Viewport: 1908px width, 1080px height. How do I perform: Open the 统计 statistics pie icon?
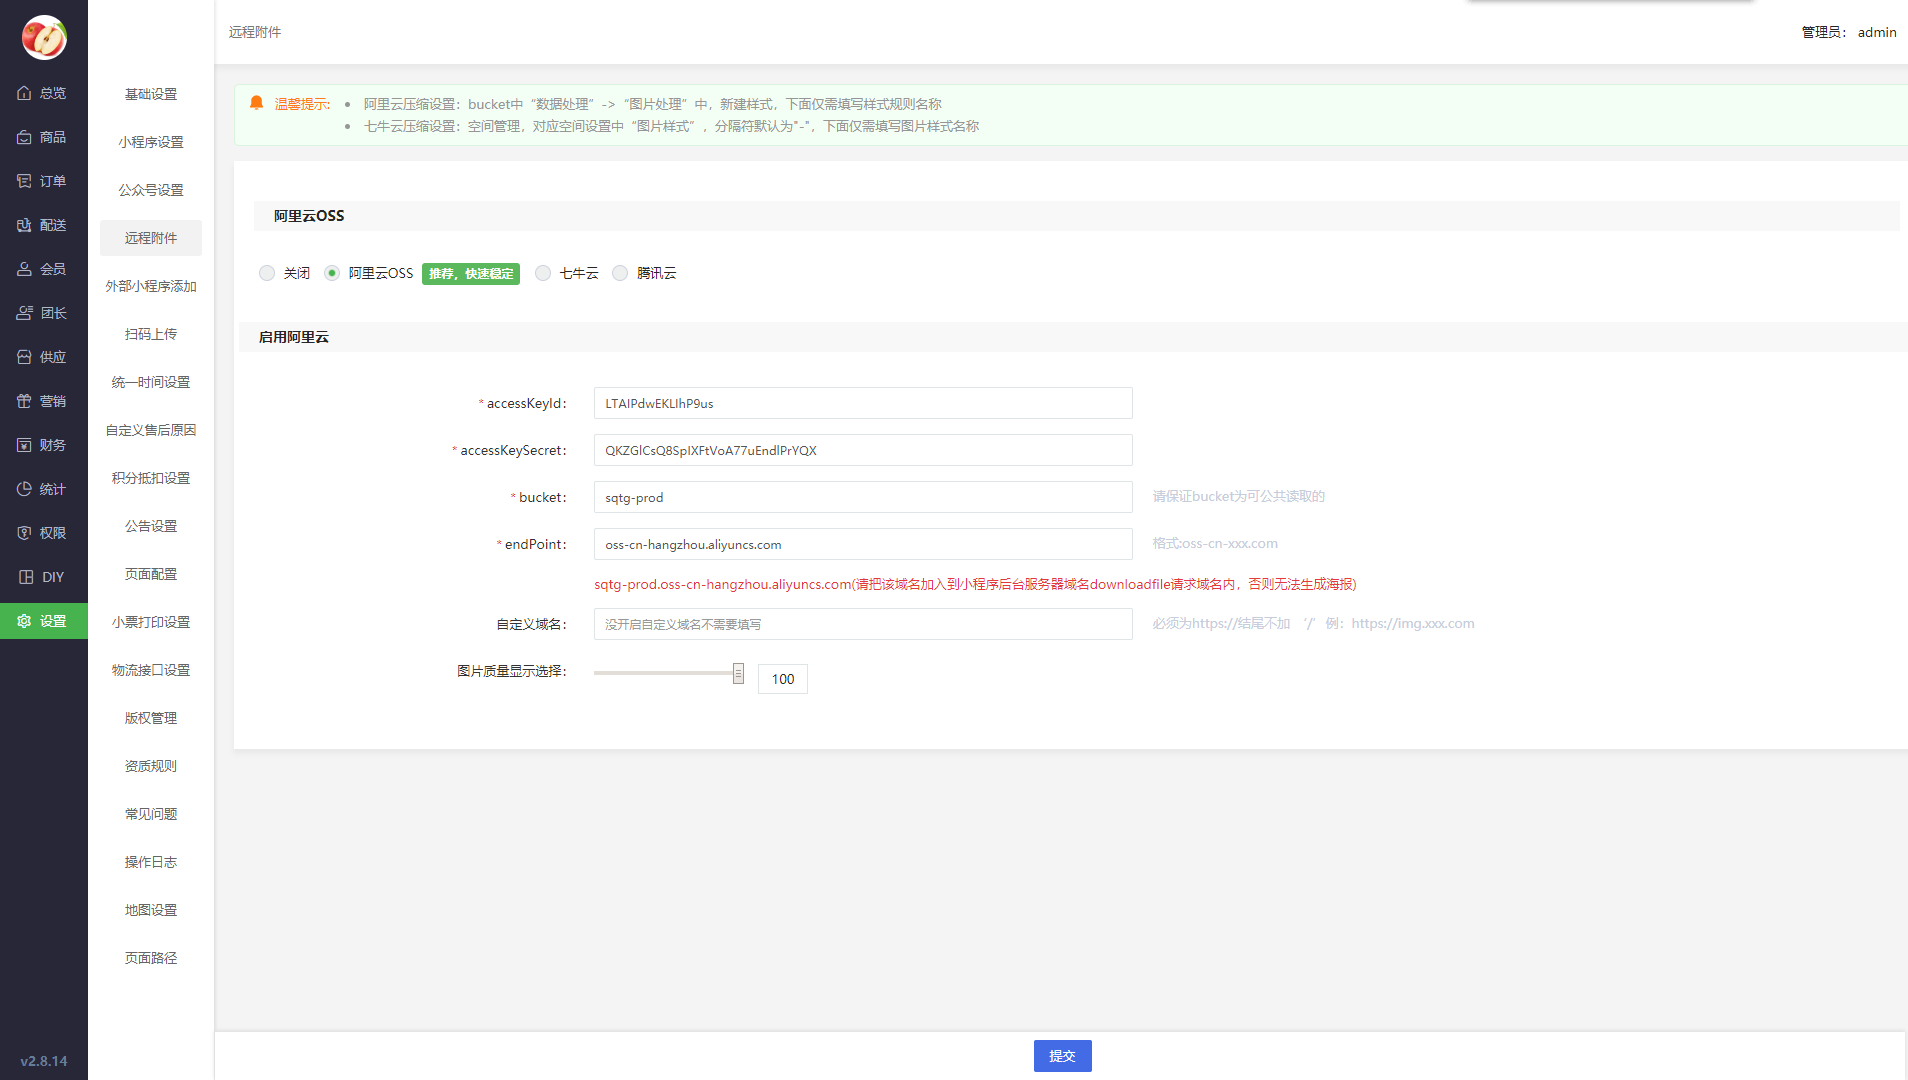(24, 489)
